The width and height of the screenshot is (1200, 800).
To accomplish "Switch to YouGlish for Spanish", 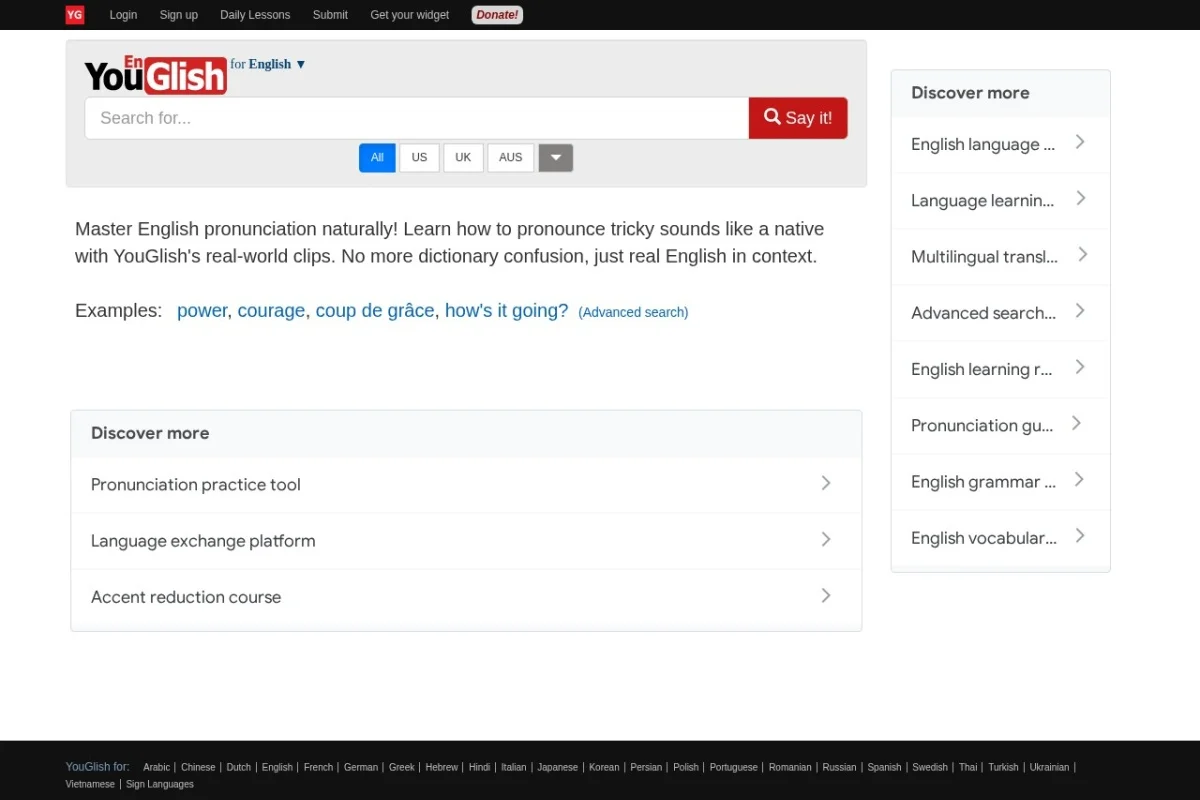I will pos(884,767).
